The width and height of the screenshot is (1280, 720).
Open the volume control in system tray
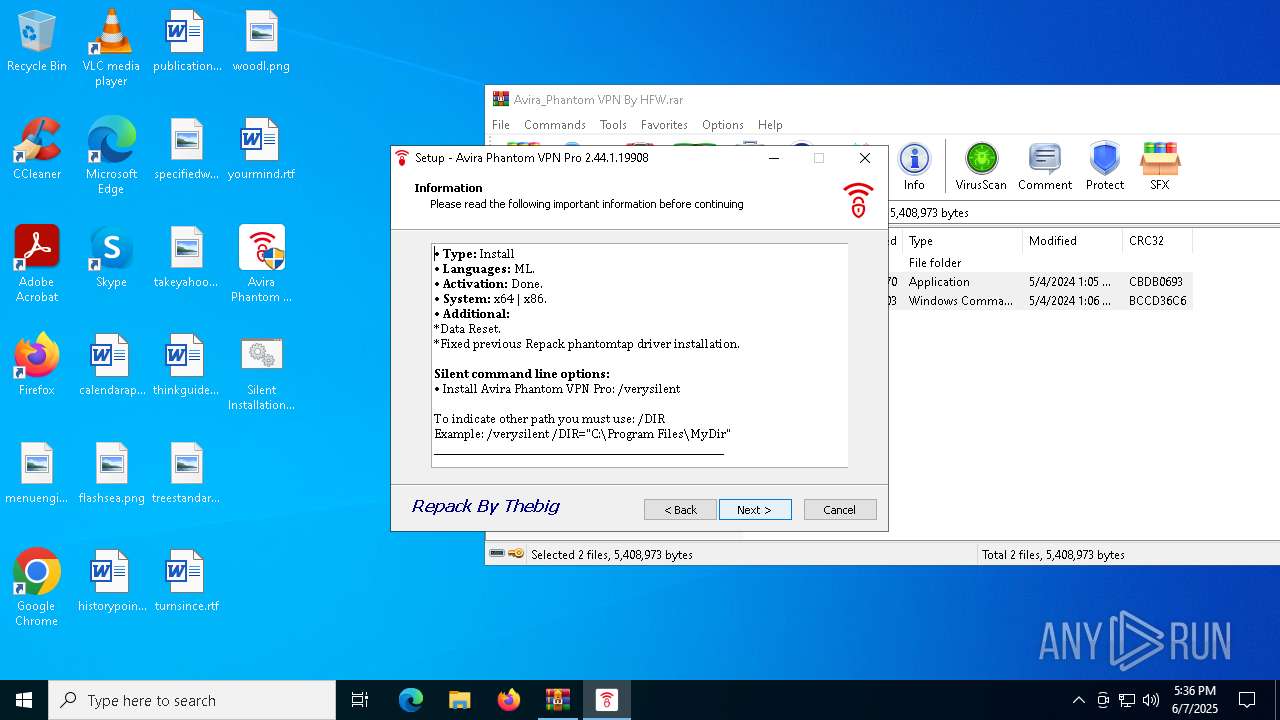click(x=1150, y=700)
